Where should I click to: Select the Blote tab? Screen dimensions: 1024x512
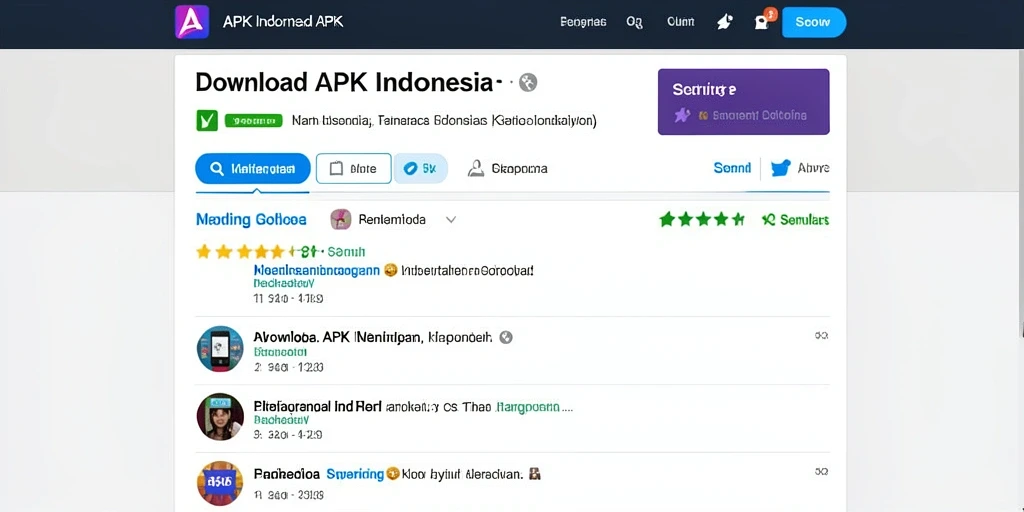(353, 168)
